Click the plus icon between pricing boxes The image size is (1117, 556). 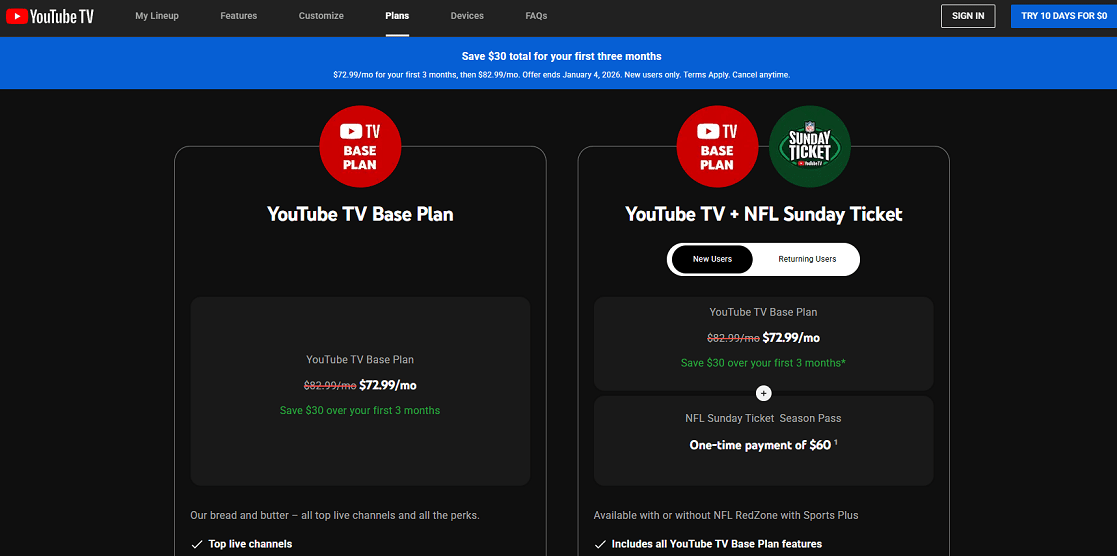pyautogui.click(x=764, y=393)
